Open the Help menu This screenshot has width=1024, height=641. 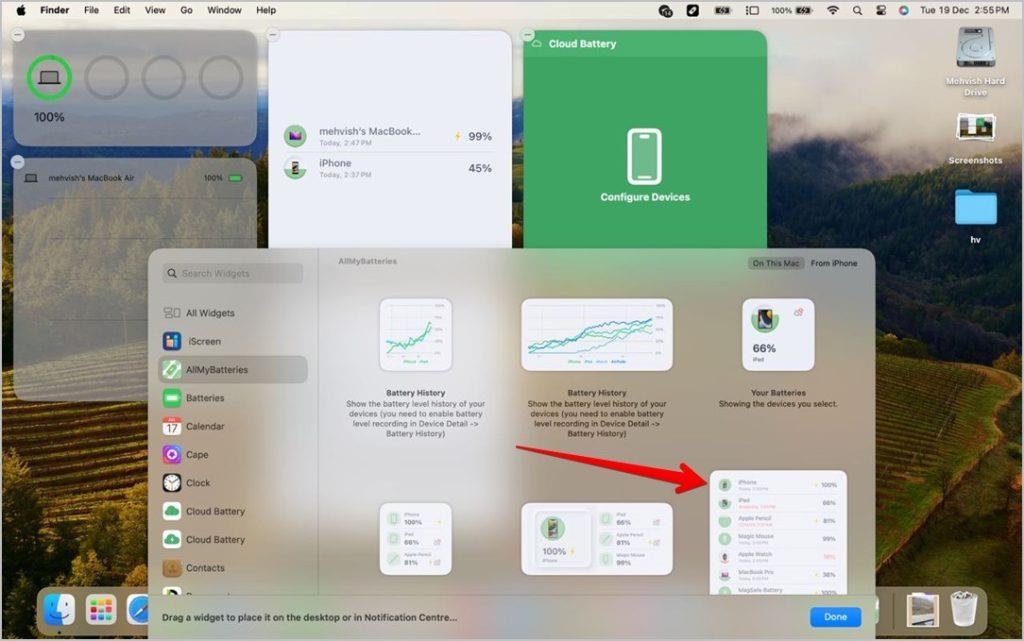tap(266, 10)
